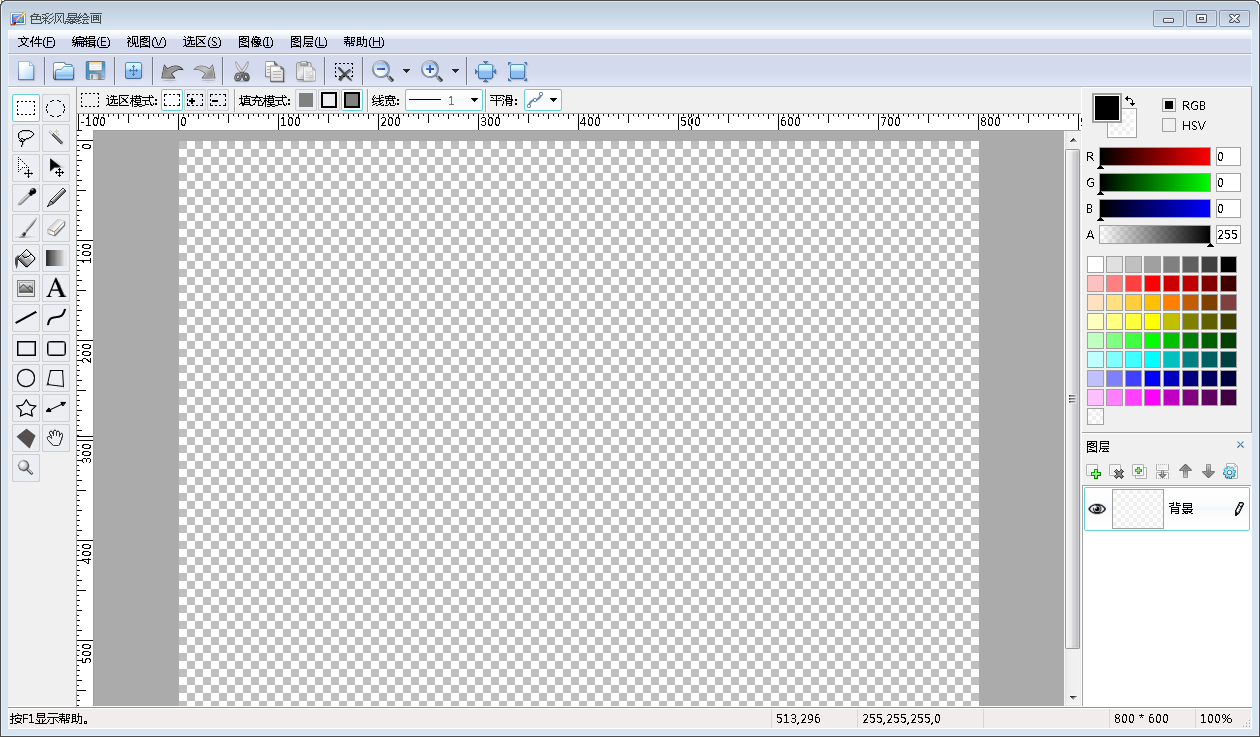Open the zoom in dropdown arrow
Viewport: 1260px width, 737px height.
click(x=455, y=71)
